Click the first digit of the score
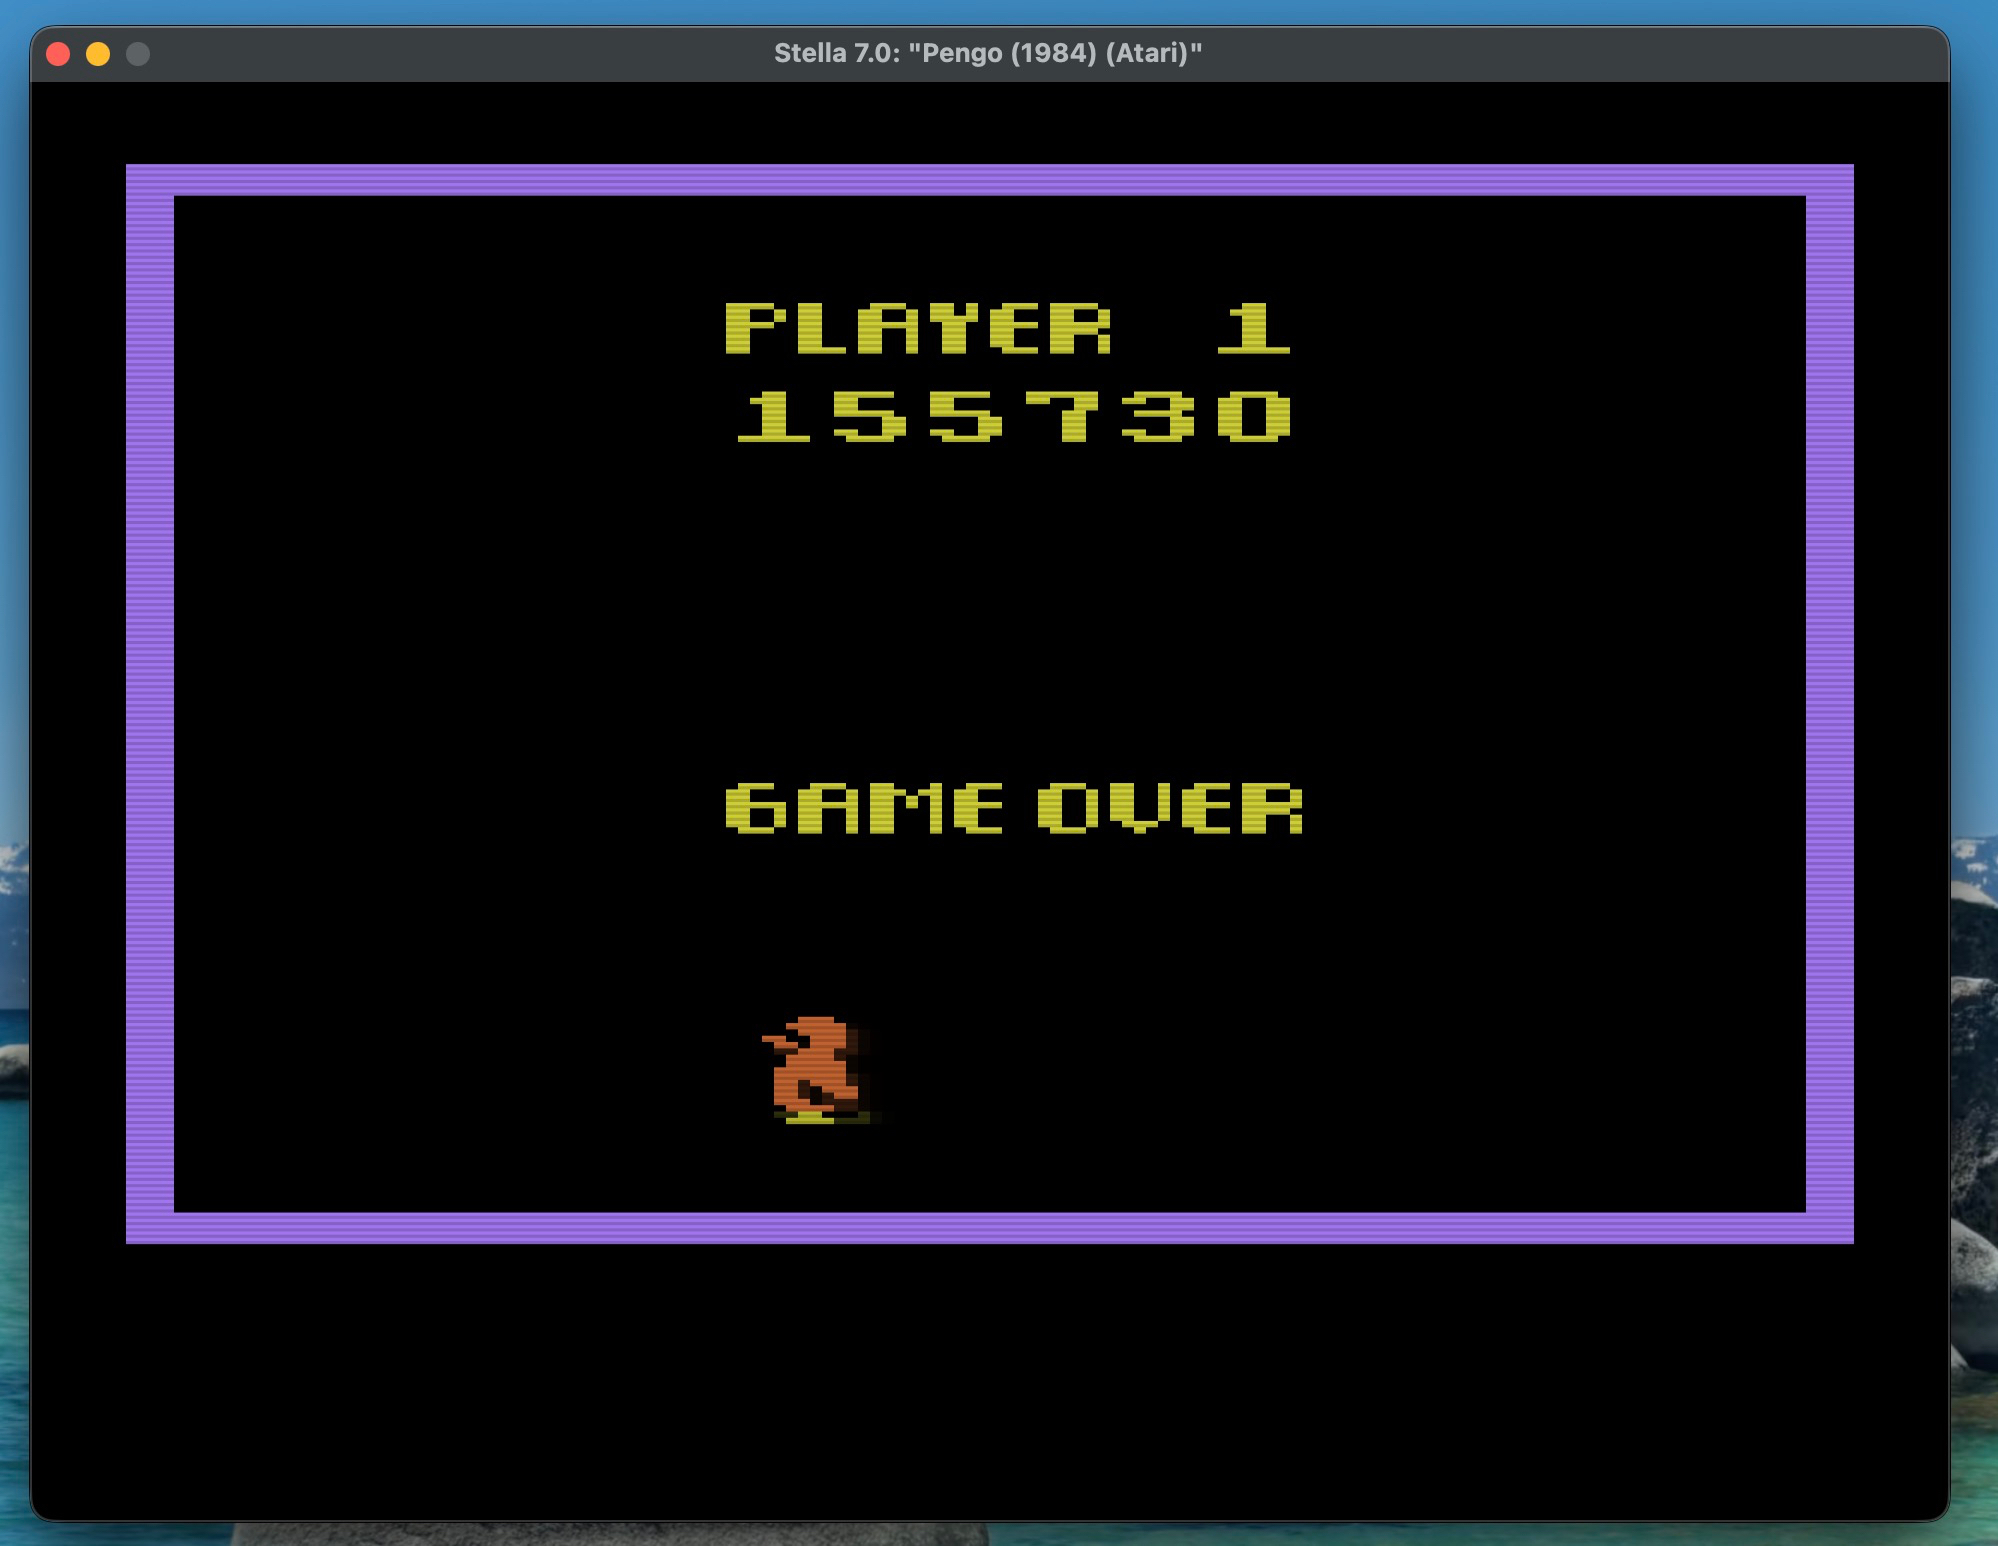The image size is (1998, 1546). 774,416
